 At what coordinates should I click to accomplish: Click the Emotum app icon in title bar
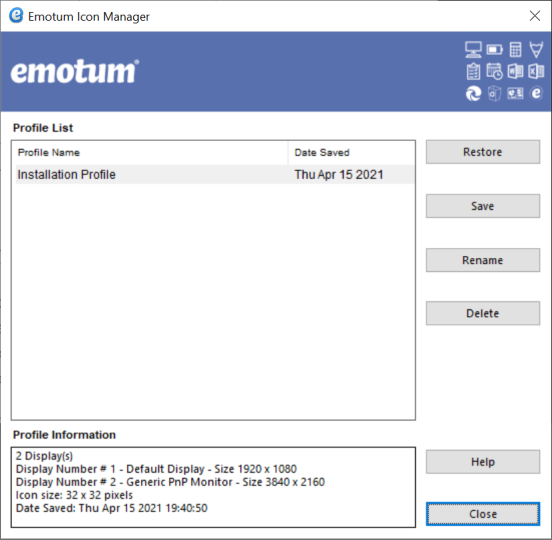pos(16,16)
